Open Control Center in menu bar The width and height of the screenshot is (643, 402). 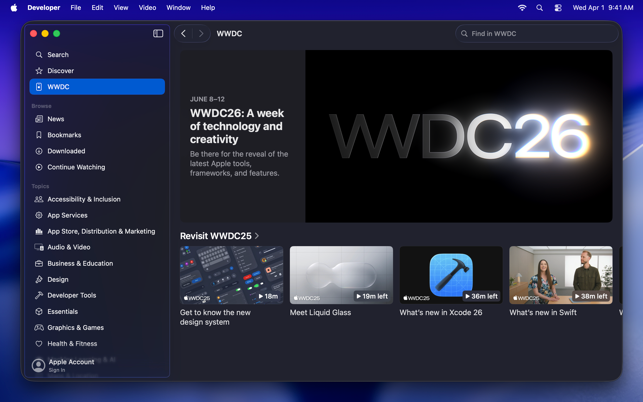tap(558, 8)
